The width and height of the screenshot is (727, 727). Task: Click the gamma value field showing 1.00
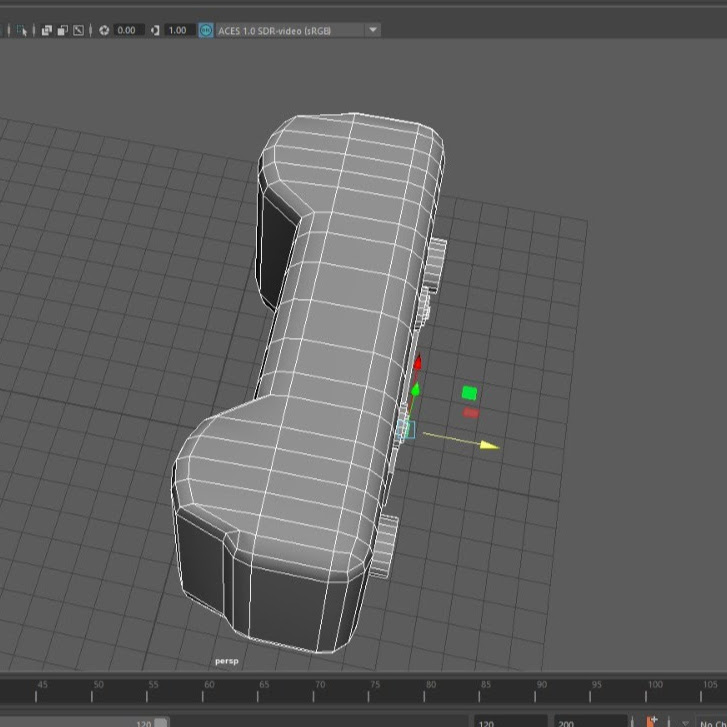pos(179,31)
